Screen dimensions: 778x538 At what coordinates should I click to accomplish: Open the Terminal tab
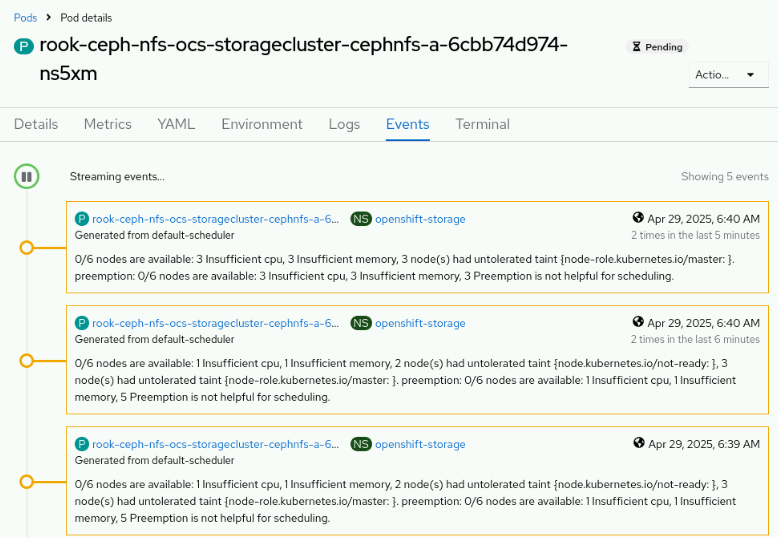[x=483, y=124]
